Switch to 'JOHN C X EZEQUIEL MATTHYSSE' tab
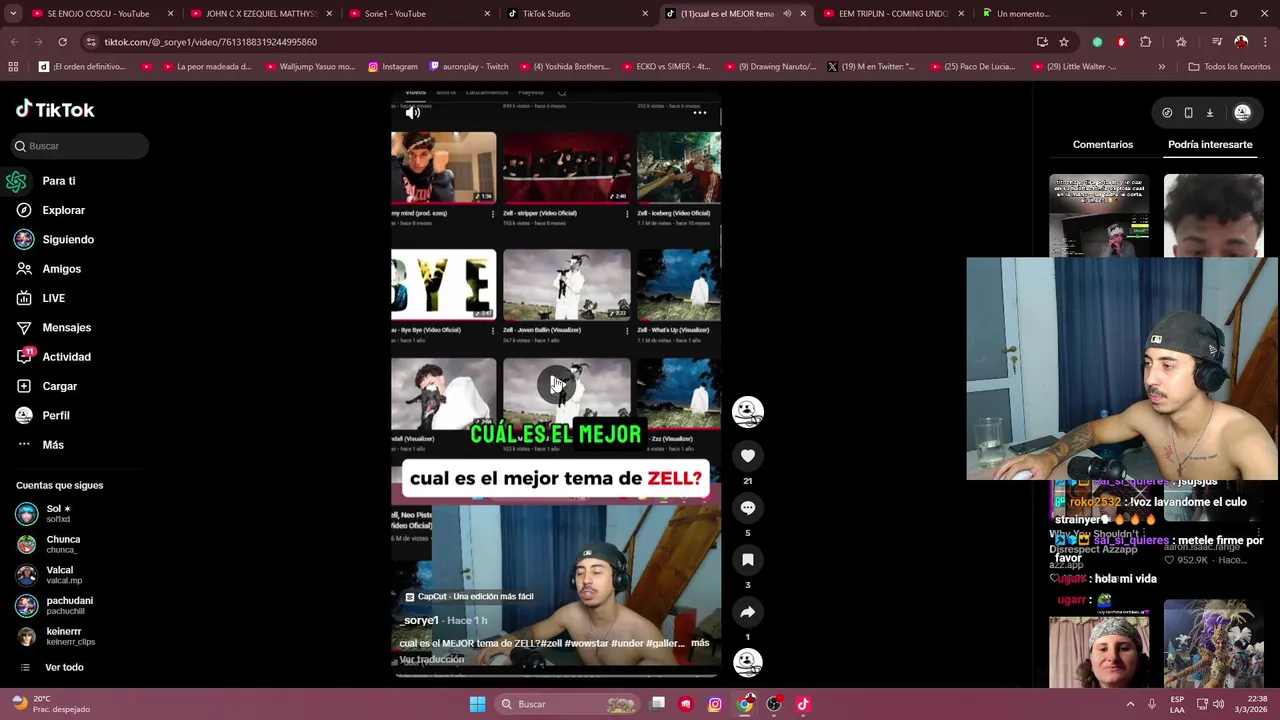 260,14
